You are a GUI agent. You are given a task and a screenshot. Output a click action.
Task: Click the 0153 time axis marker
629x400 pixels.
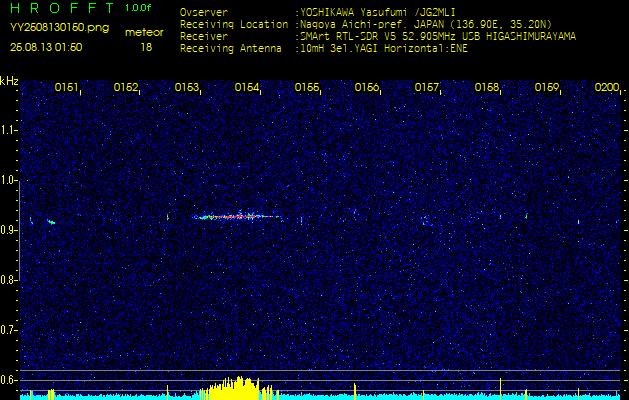pos(187,87)
